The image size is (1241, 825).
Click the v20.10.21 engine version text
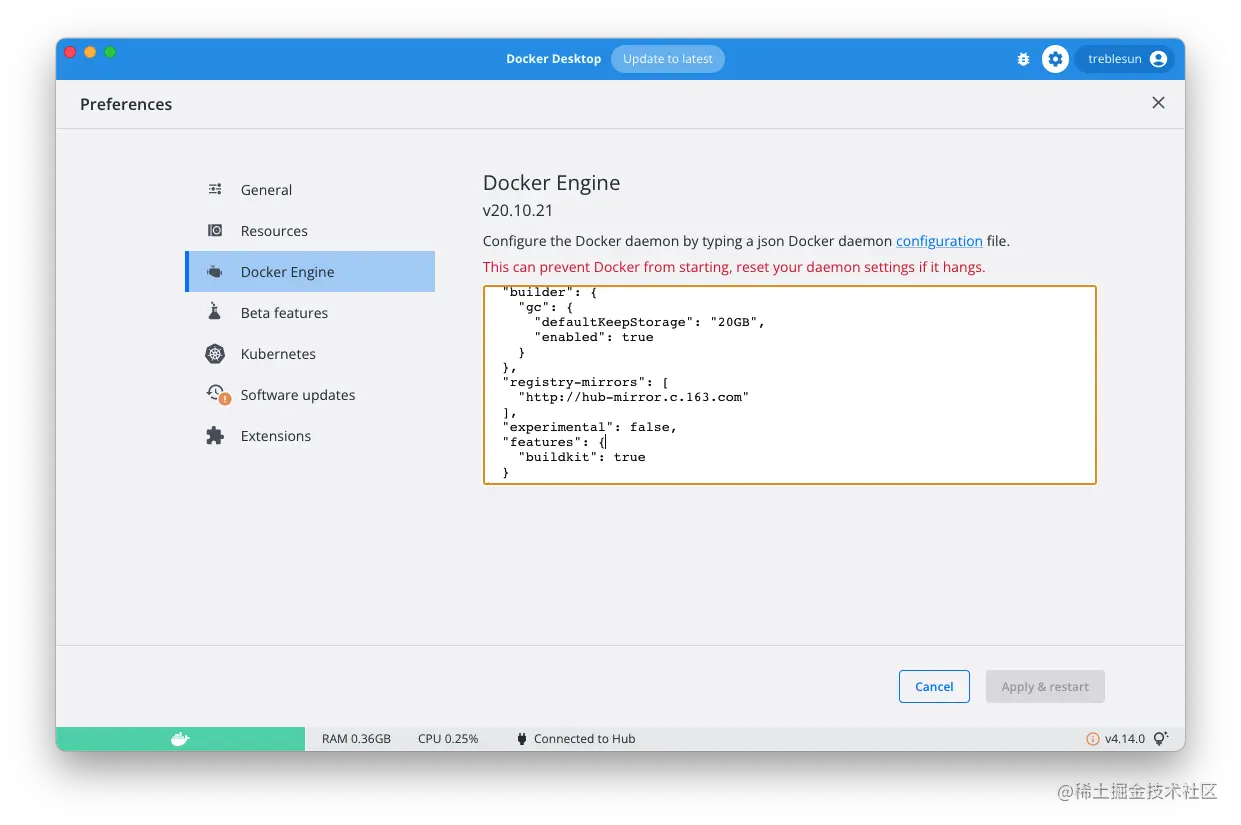pyautogui.click(x=518, y=211)
